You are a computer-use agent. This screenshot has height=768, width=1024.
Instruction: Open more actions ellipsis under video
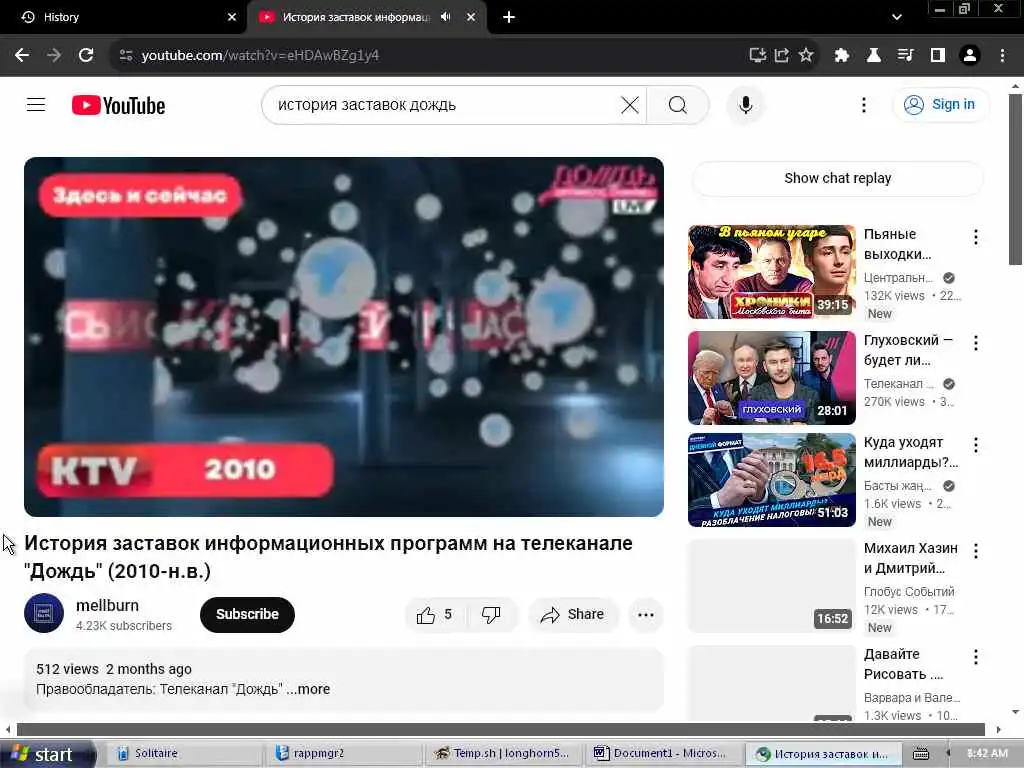pyautogui.click(x=645, y=615)
